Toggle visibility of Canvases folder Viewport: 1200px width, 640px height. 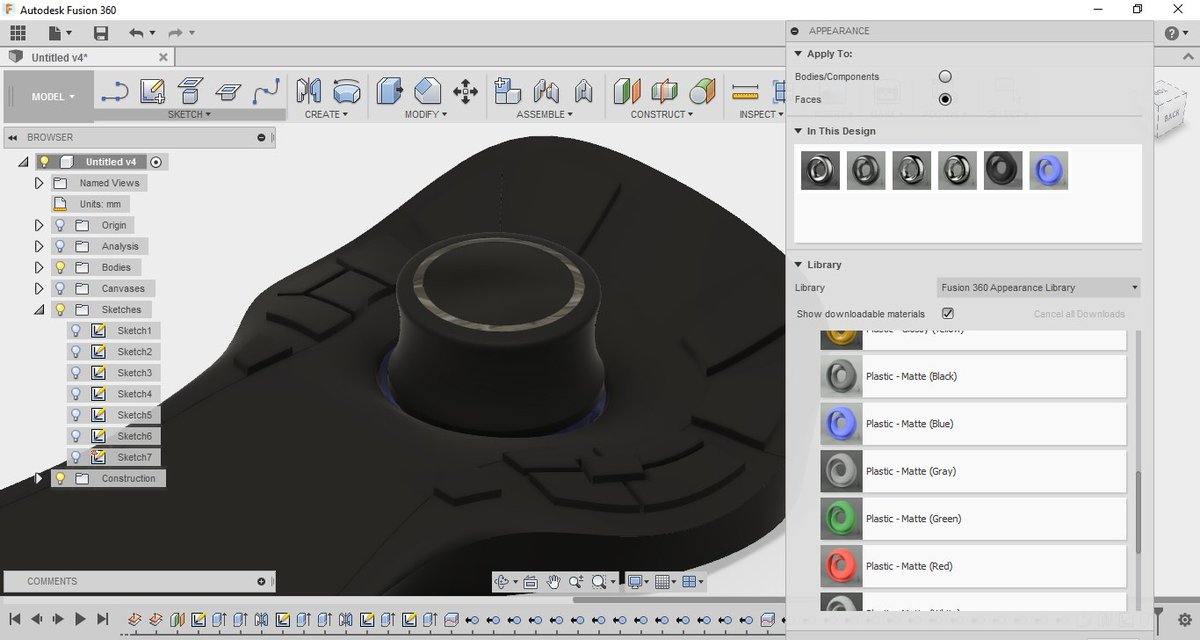[x=60, y=288]
